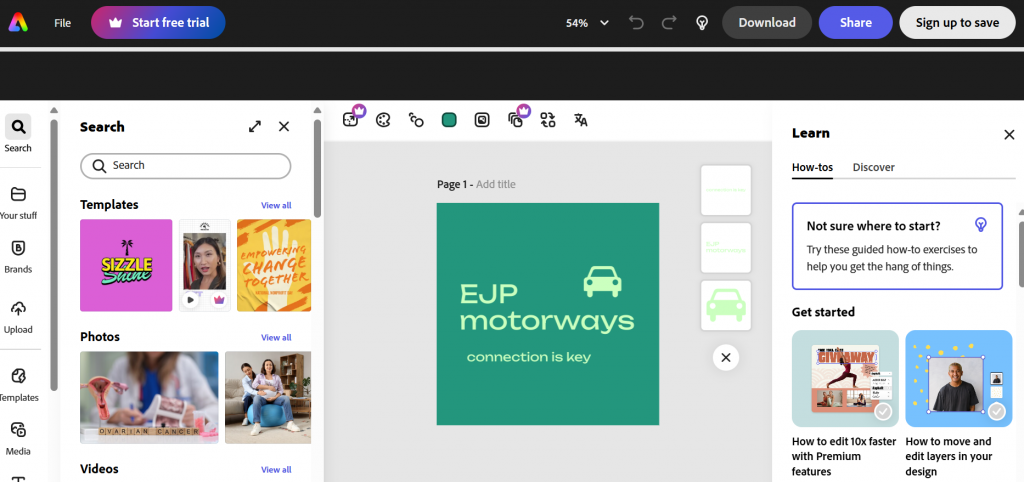Open the Brands panel in sidebar
The image size is (1024, 482).
18,249
